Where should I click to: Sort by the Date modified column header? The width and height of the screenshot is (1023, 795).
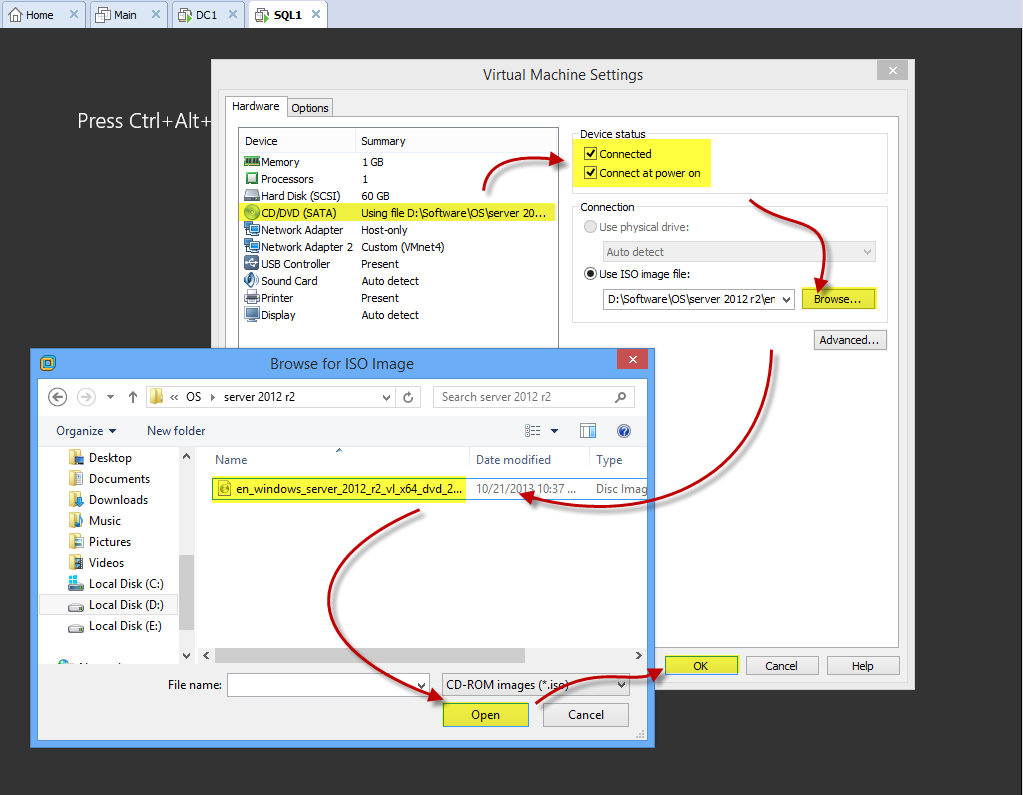[513, 460]
